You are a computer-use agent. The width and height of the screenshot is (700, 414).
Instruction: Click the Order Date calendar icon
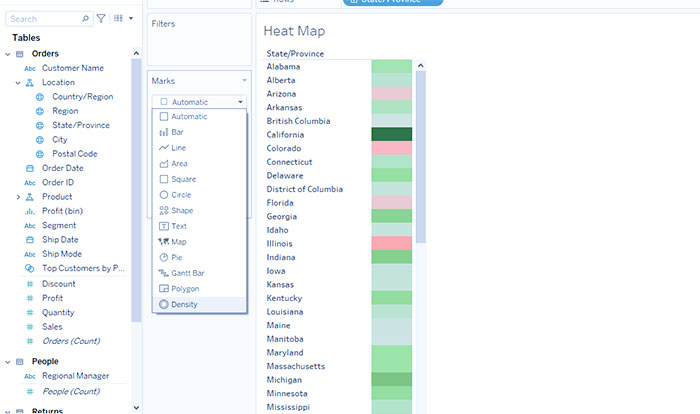click(x=29, y=168)
